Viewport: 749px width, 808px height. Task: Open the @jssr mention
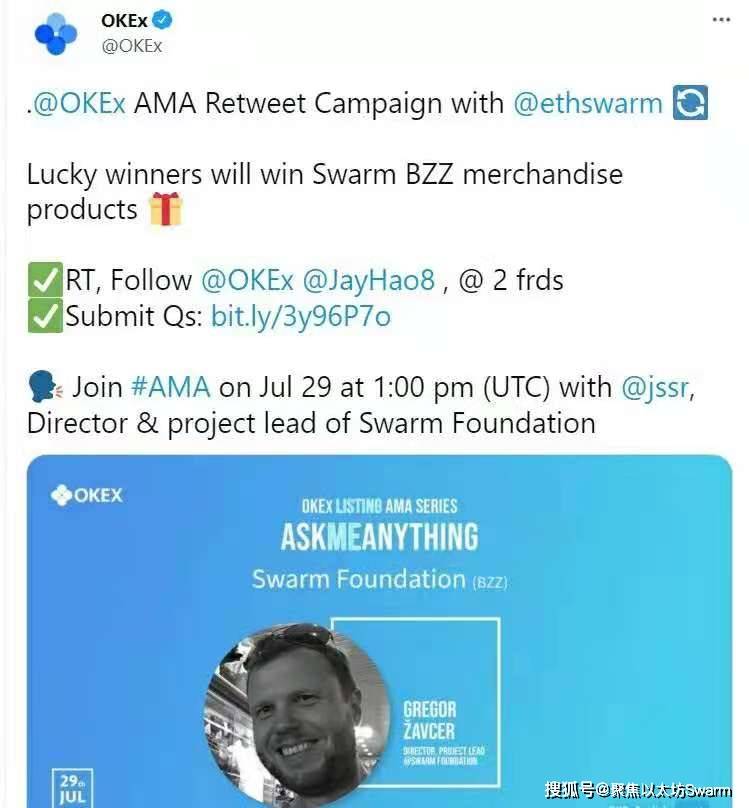(655, 388)
